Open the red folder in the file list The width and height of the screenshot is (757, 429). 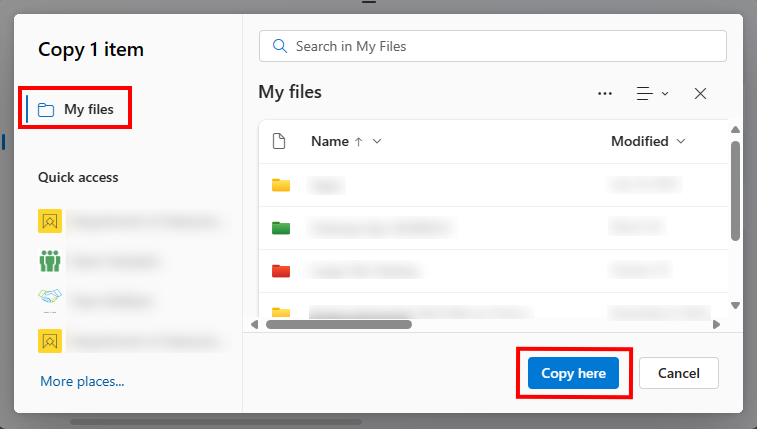281,270
